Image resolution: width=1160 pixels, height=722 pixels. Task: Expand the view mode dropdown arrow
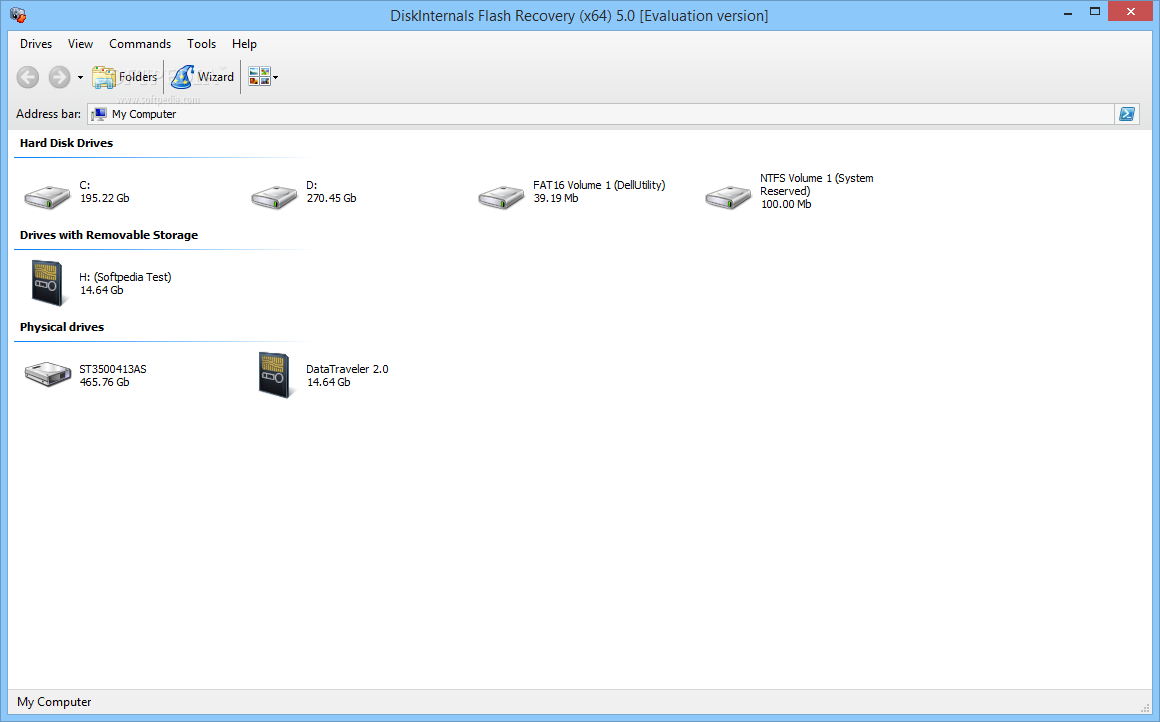point(276,77)
